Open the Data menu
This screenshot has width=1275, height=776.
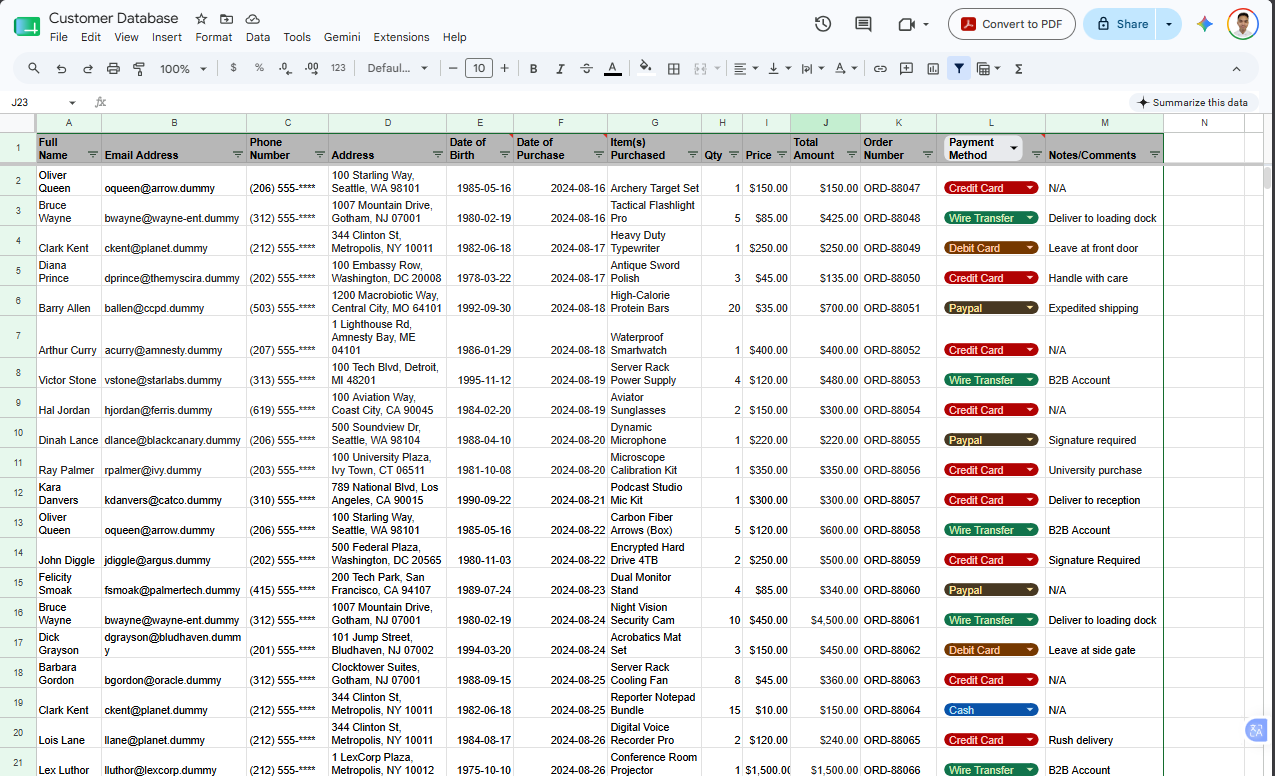click(258, 37)
